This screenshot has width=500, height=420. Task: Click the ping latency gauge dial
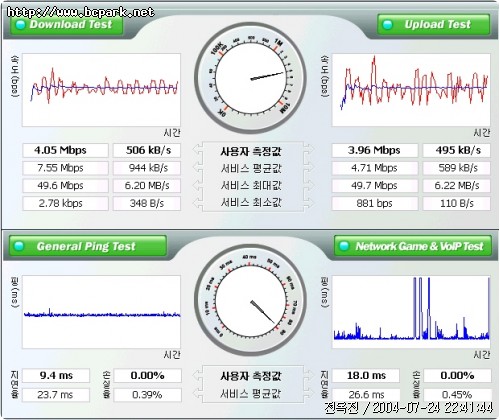250,301
